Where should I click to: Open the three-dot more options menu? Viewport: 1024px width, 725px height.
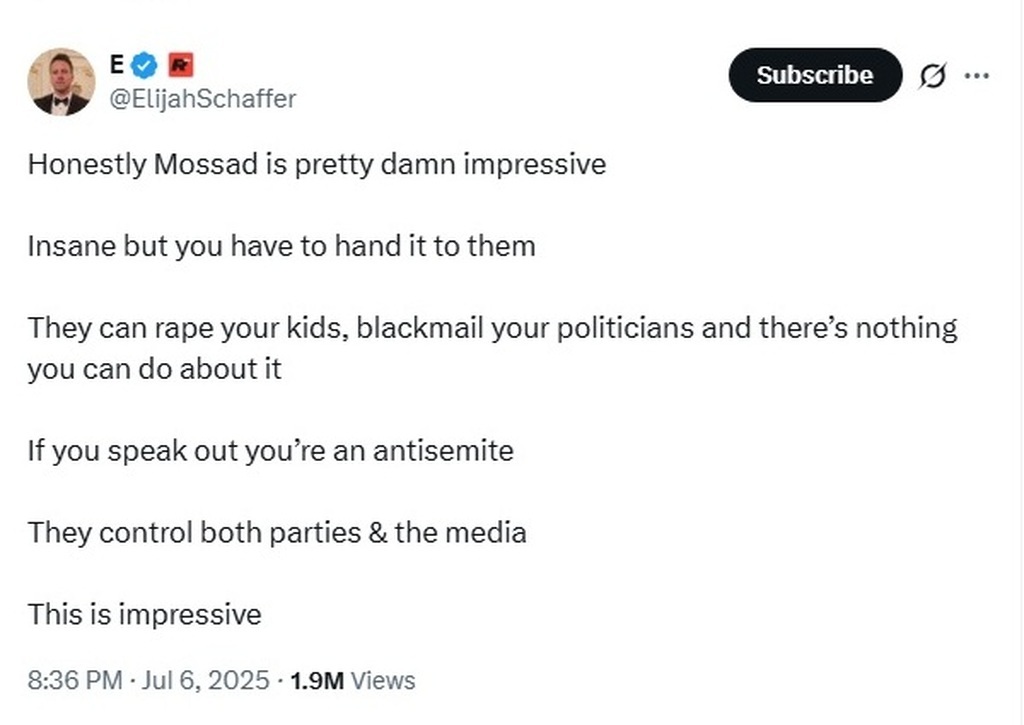coord(977,76)
